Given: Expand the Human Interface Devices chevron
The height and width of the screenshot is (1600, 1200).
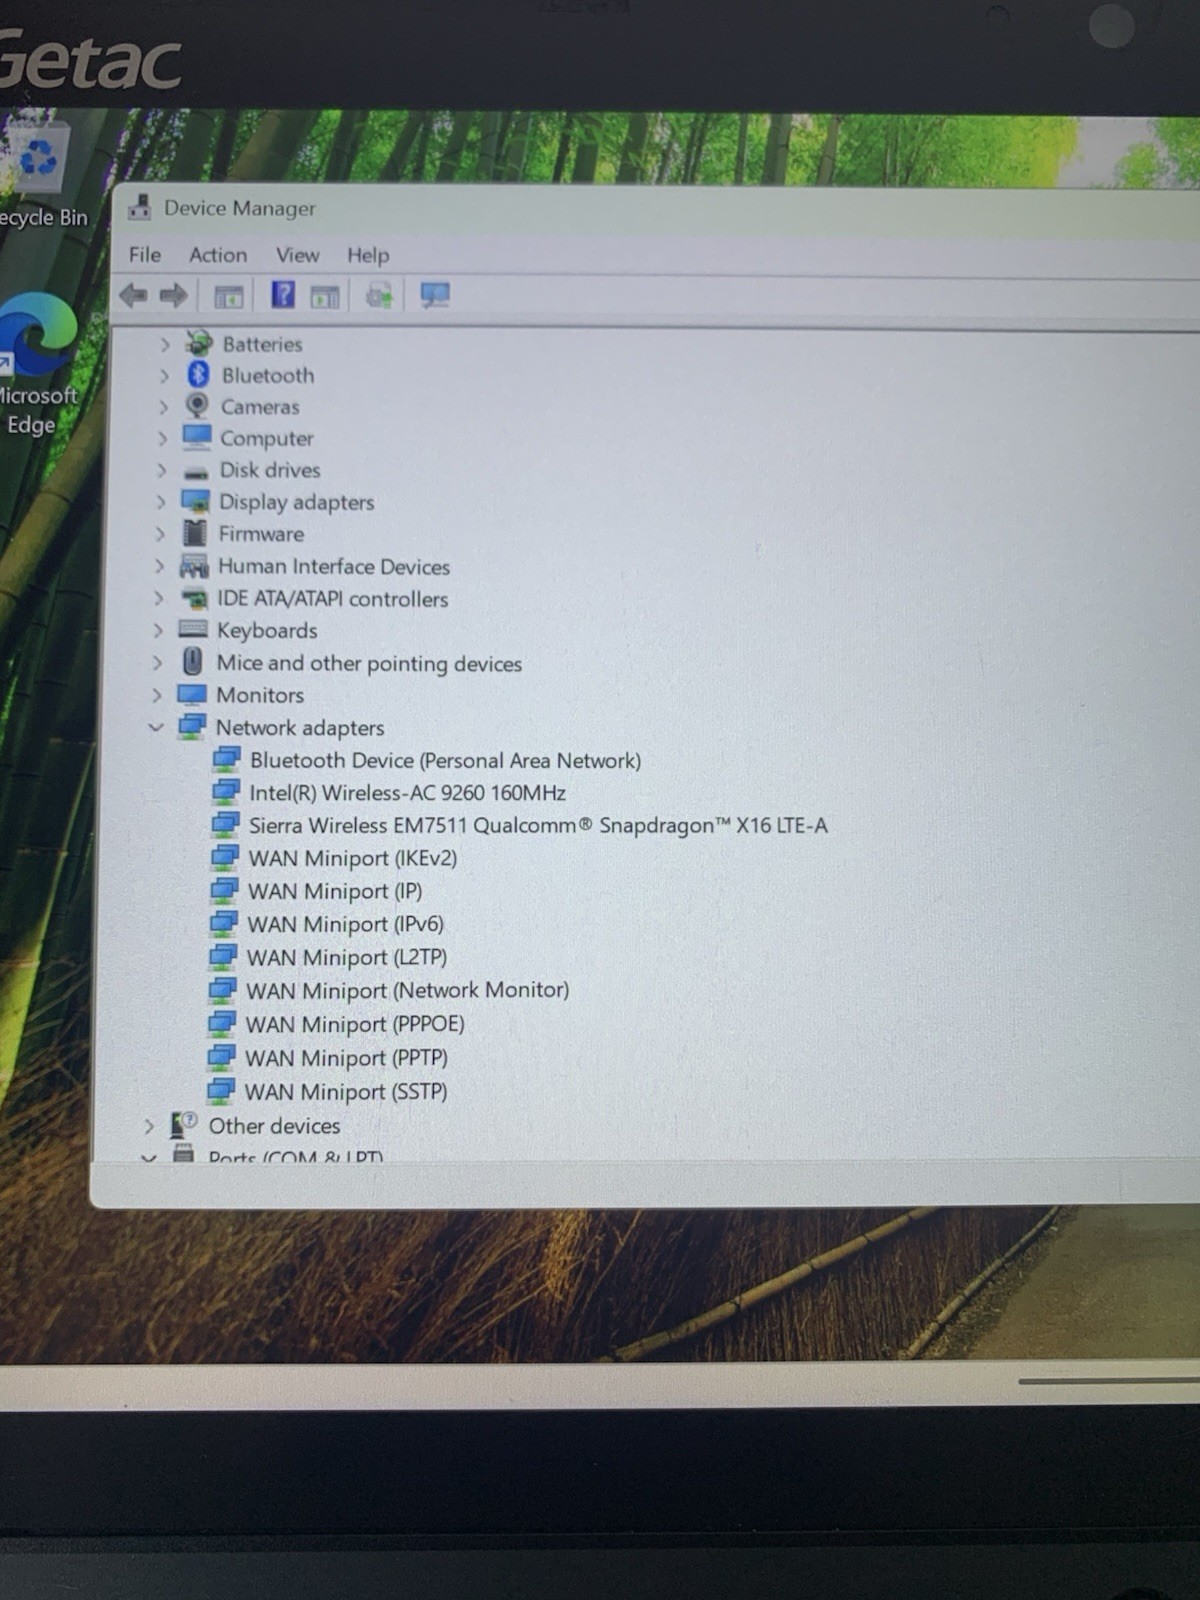Looking at the screenshot, I should 159,566.
